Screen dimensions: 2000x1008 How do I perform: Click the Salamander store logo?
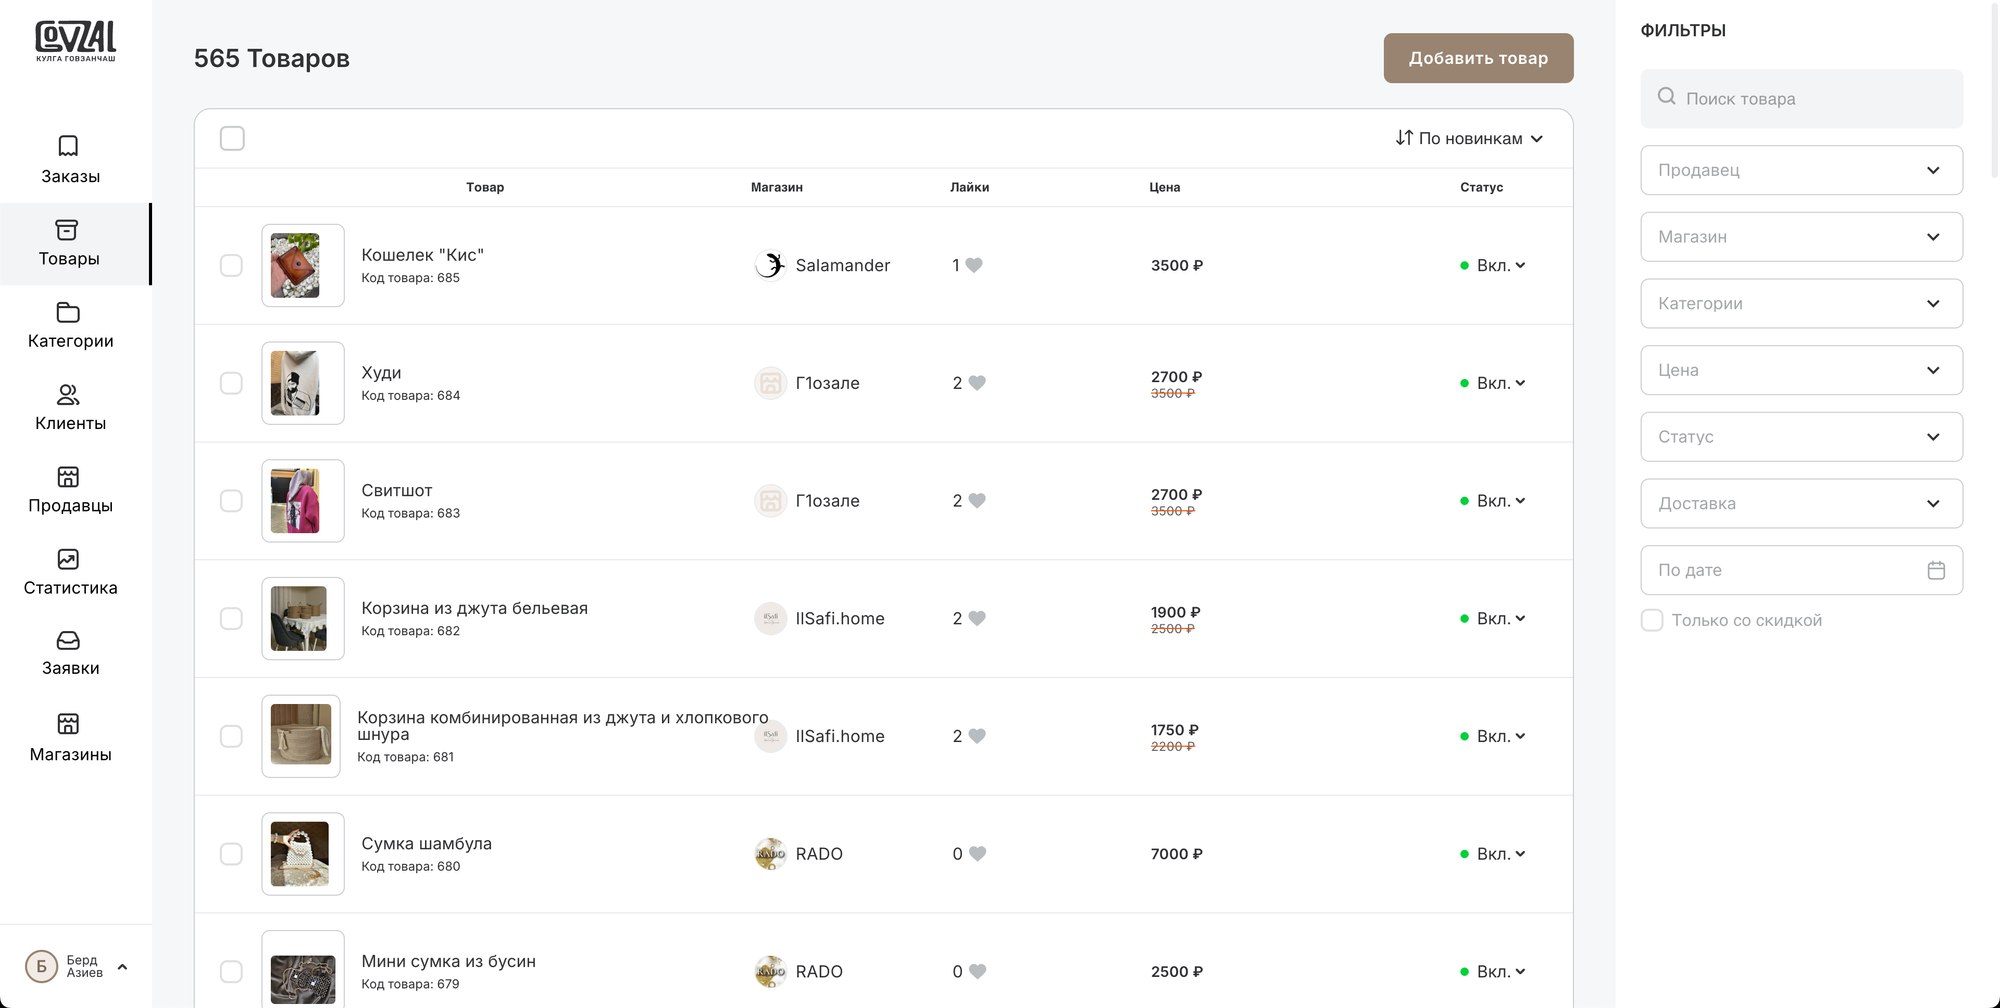770,265
